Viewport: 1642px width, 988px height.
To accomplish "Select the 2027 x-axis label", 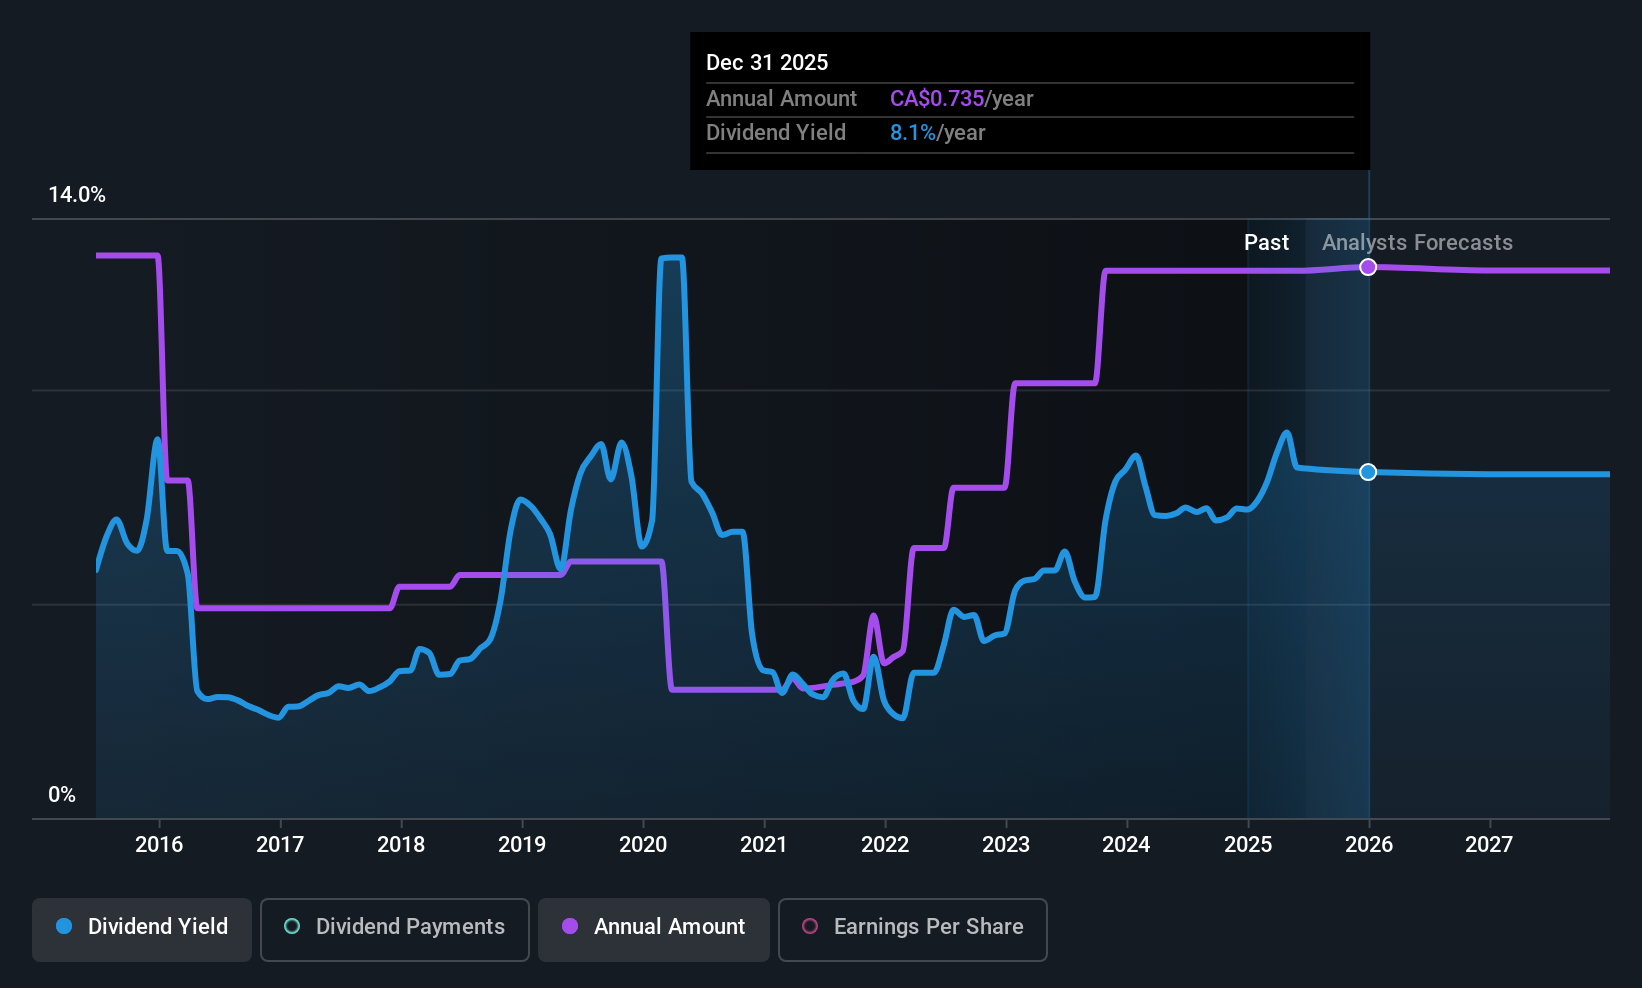I will click(x=1489, y=845).
